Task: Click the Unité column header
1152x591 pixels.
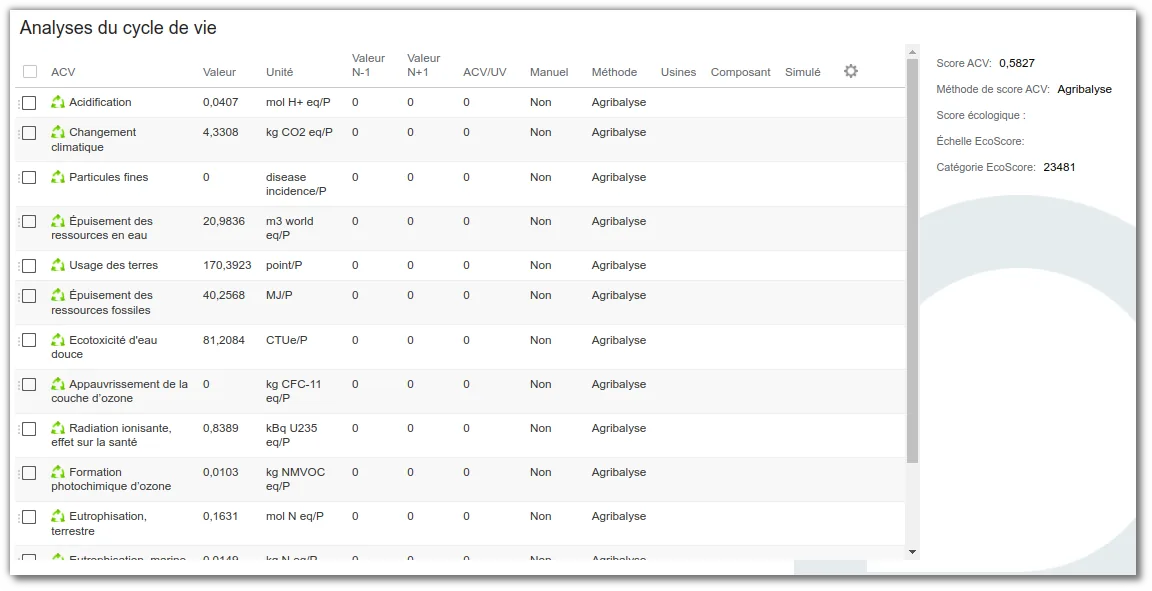Action: pos(279,72)
